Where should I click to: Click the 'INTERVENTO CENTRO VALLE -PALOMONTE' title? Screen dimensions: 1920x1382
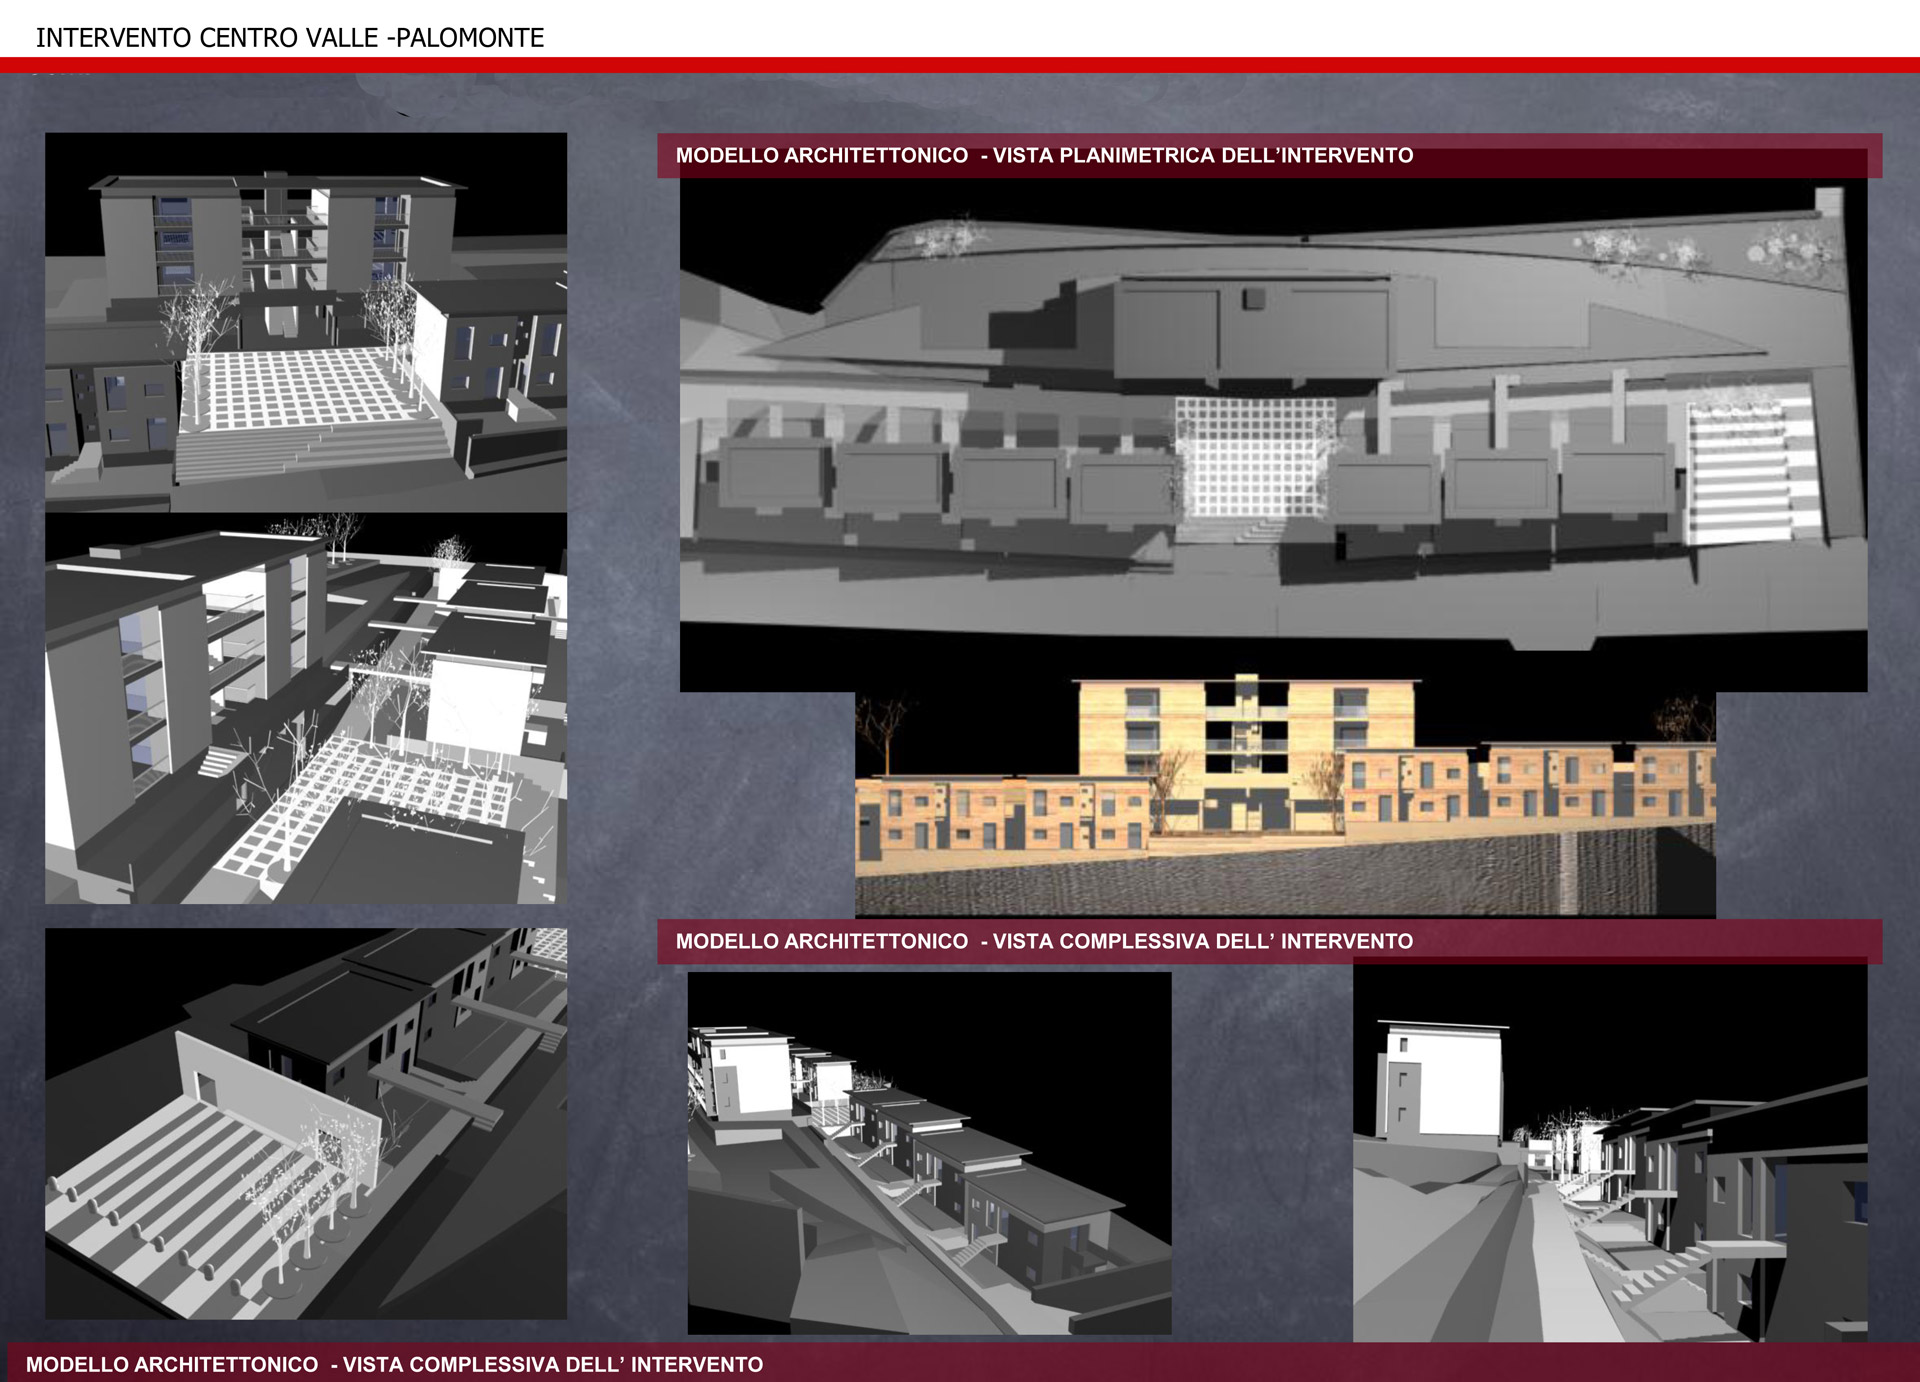290,38
